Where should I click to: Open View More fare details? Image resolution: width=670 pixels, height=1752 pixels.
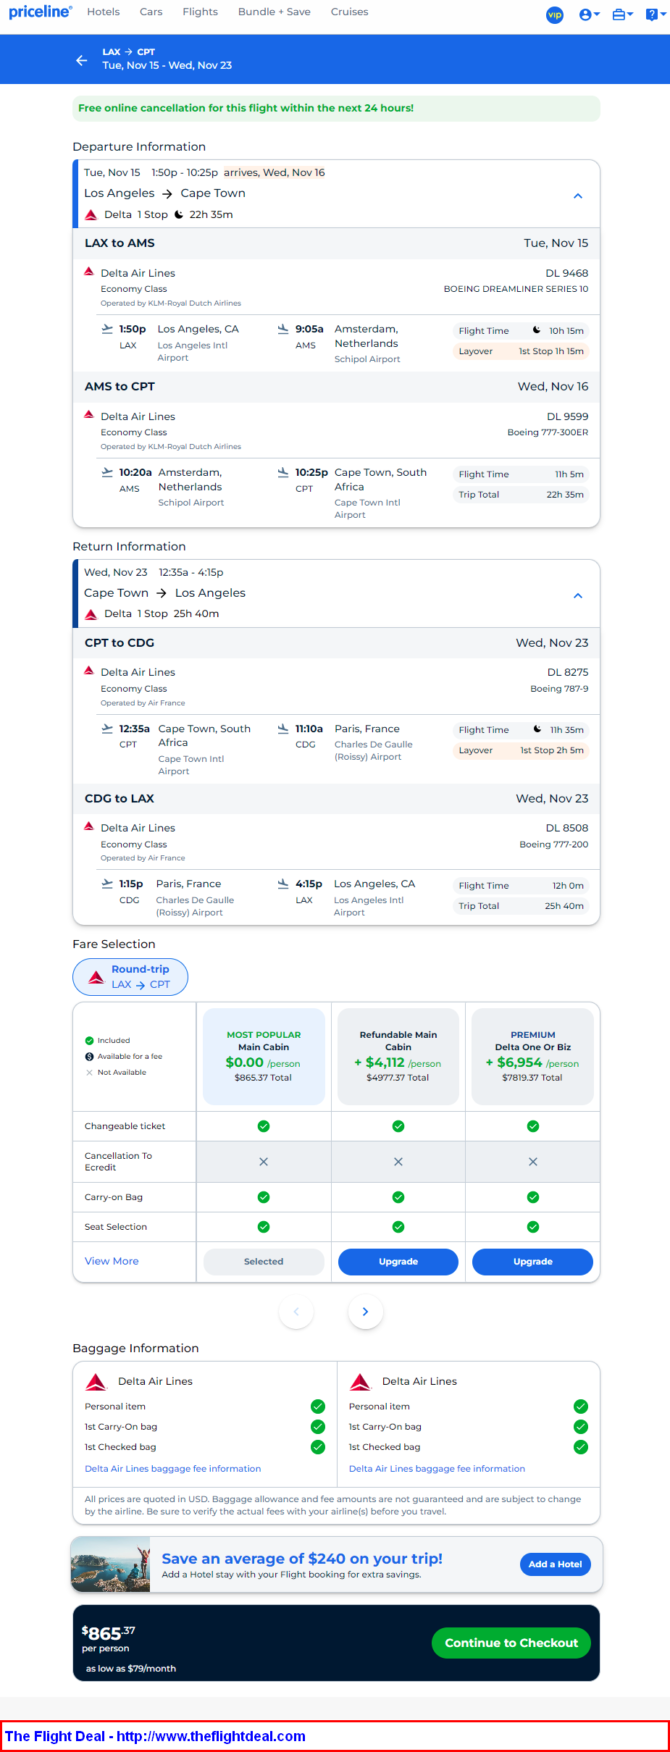point(112,1261)
